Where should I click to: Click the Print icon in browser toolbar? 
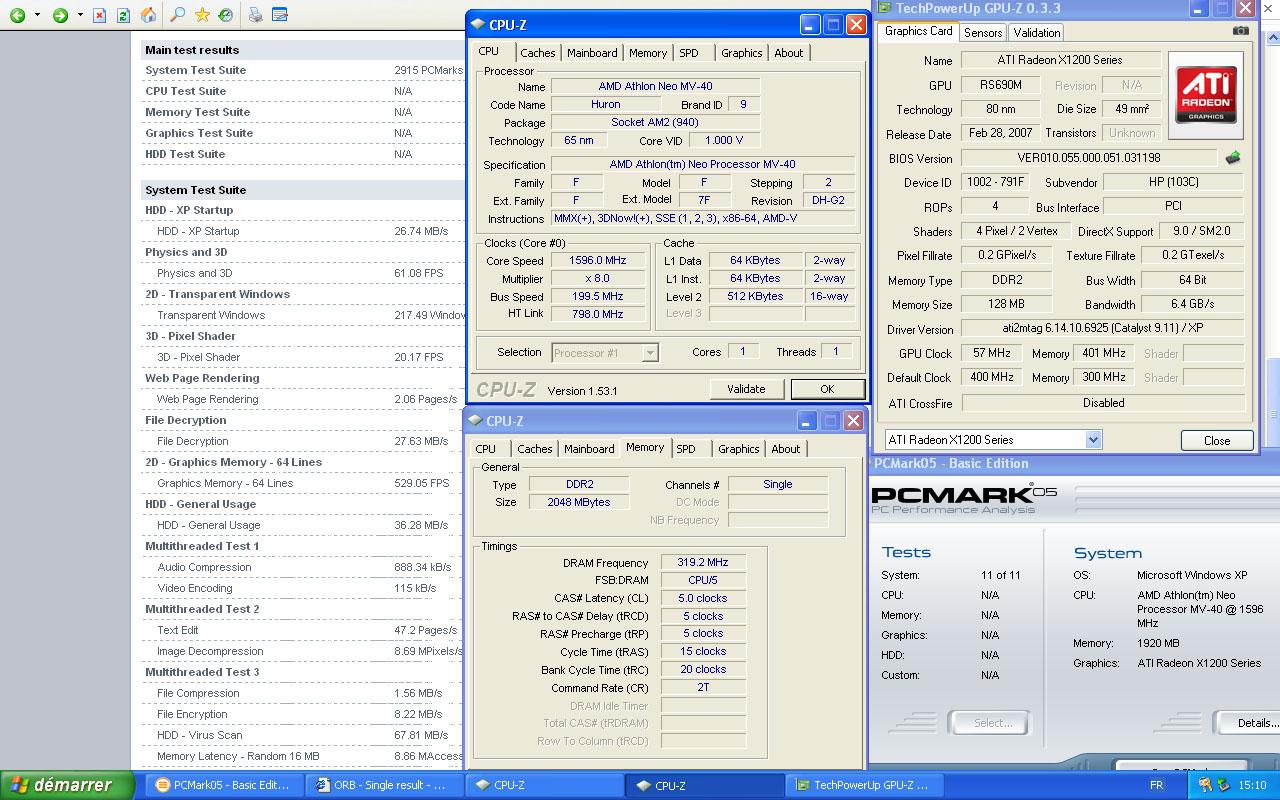pyautogui.click(x=255, y=15)
